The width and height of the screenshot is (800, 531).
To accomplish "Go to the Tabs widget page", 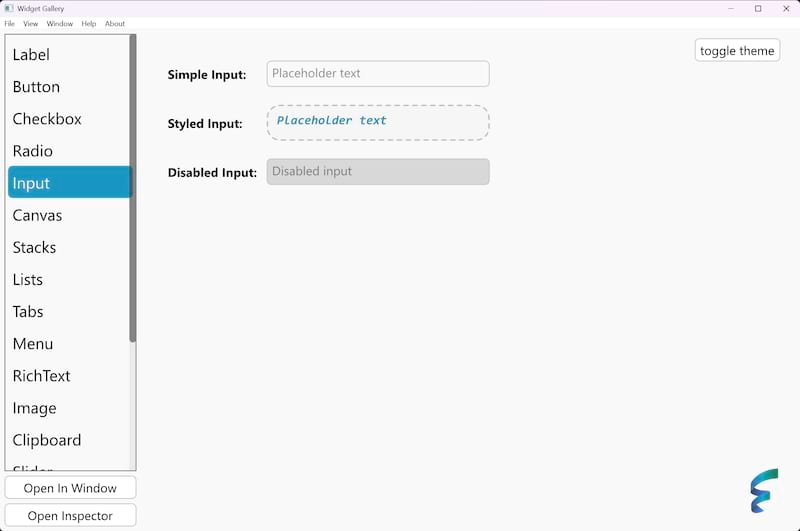I will tap(28, 312).
